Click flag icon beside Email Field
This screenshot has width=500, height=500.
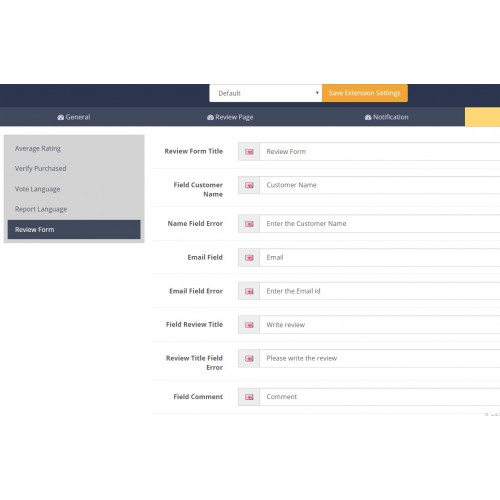pos(249,258)
